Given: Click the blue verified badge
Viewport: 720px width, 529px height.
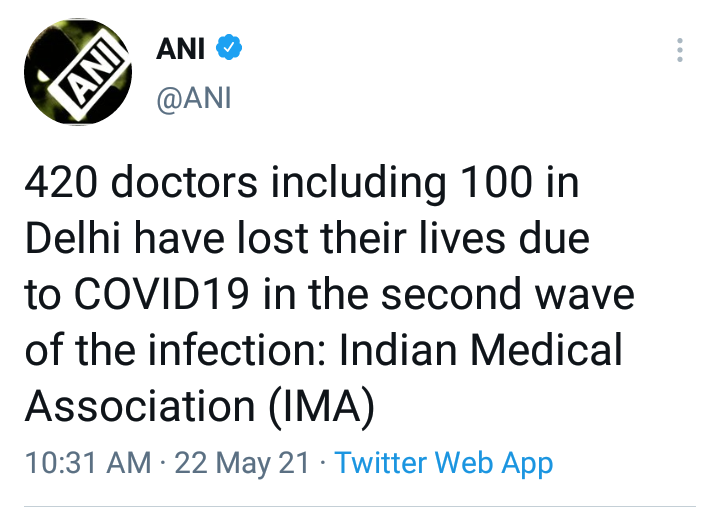Looking at the screenshot, I should tap(228, 46).
